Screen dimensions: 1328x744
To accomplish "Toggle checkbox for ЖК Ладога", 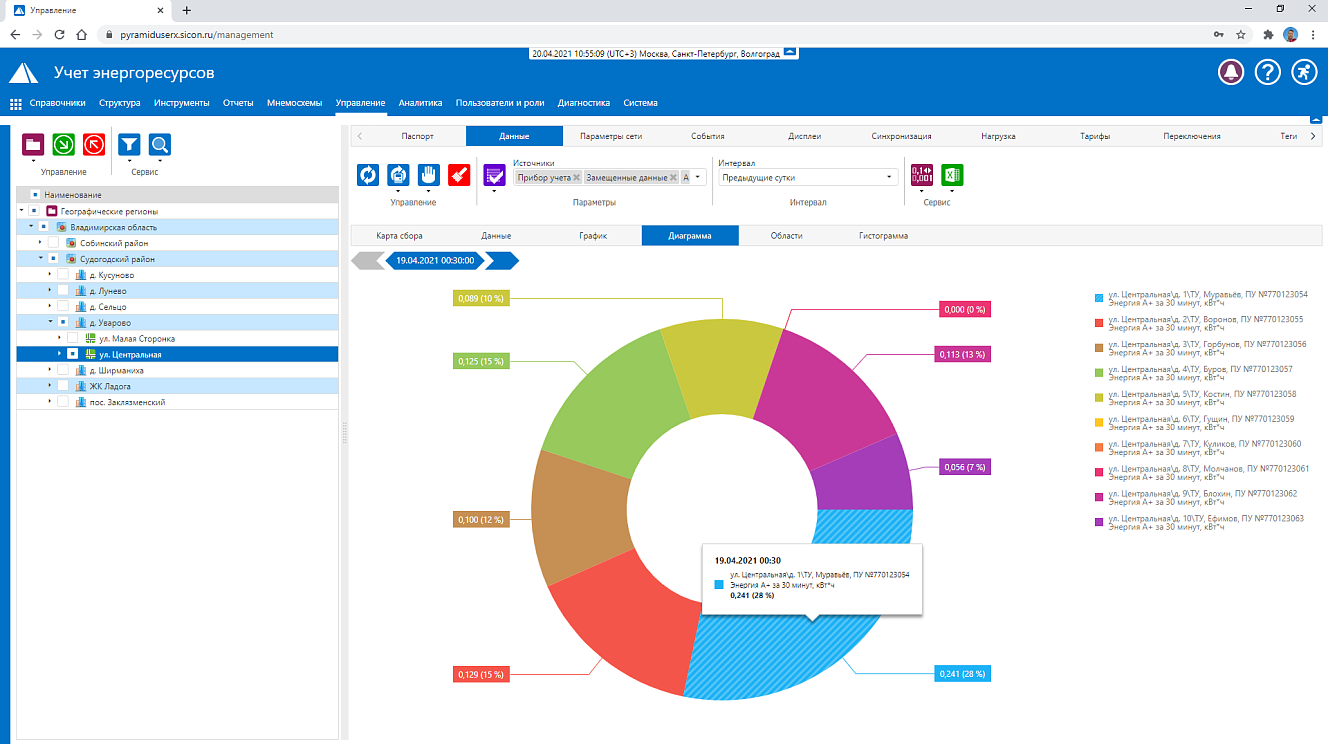I will pos(63,386).
